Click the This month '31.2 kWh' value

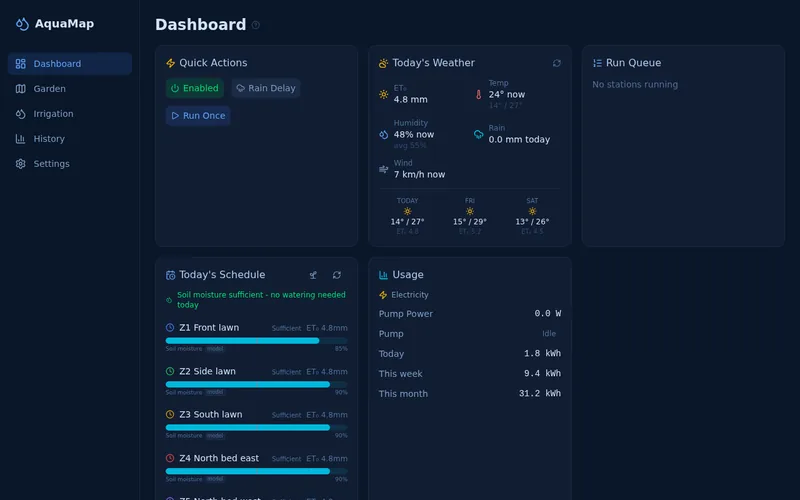[540, 393]
